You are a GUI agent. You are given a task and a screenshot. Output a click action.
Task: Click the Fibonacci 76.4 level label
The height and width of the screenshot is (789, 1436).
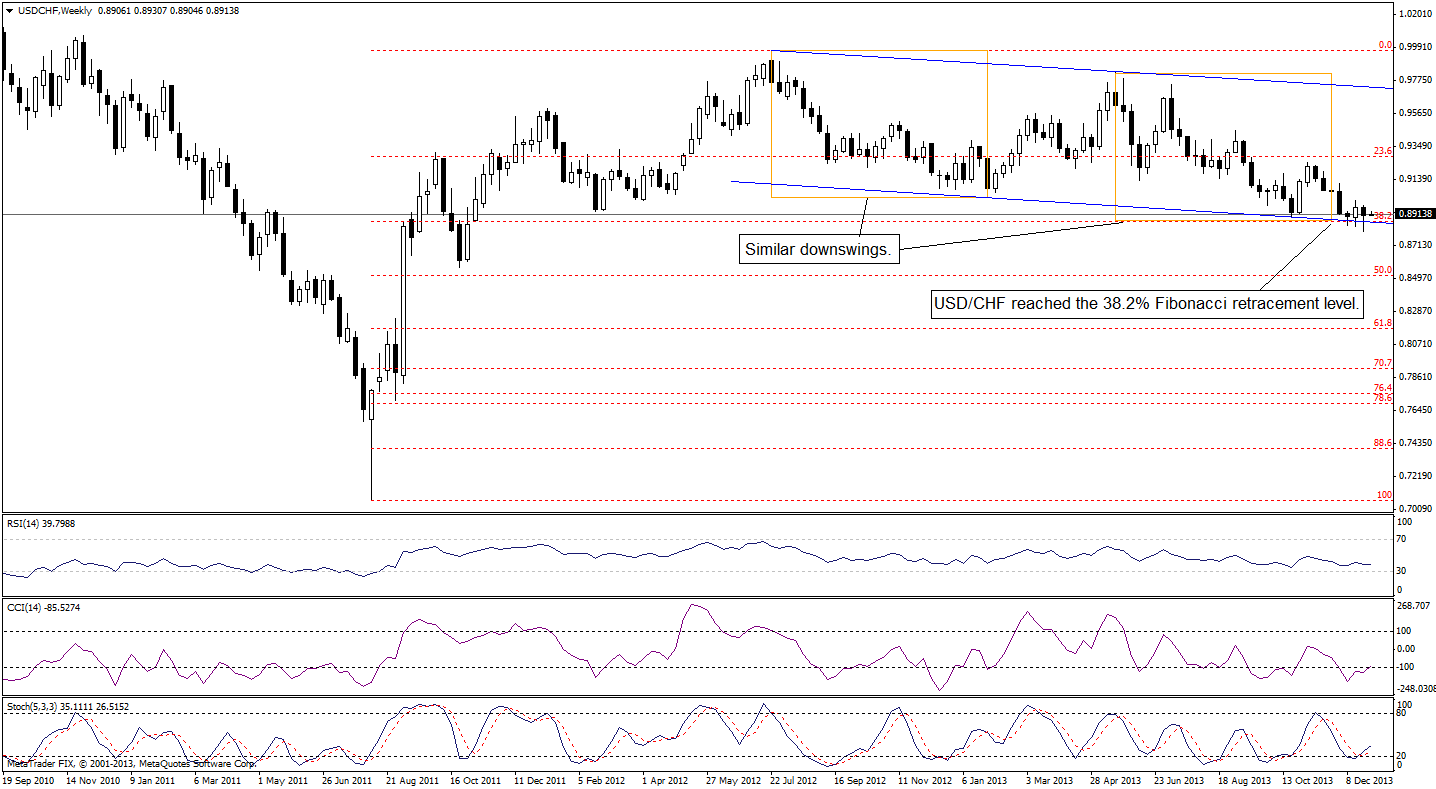1384,388
